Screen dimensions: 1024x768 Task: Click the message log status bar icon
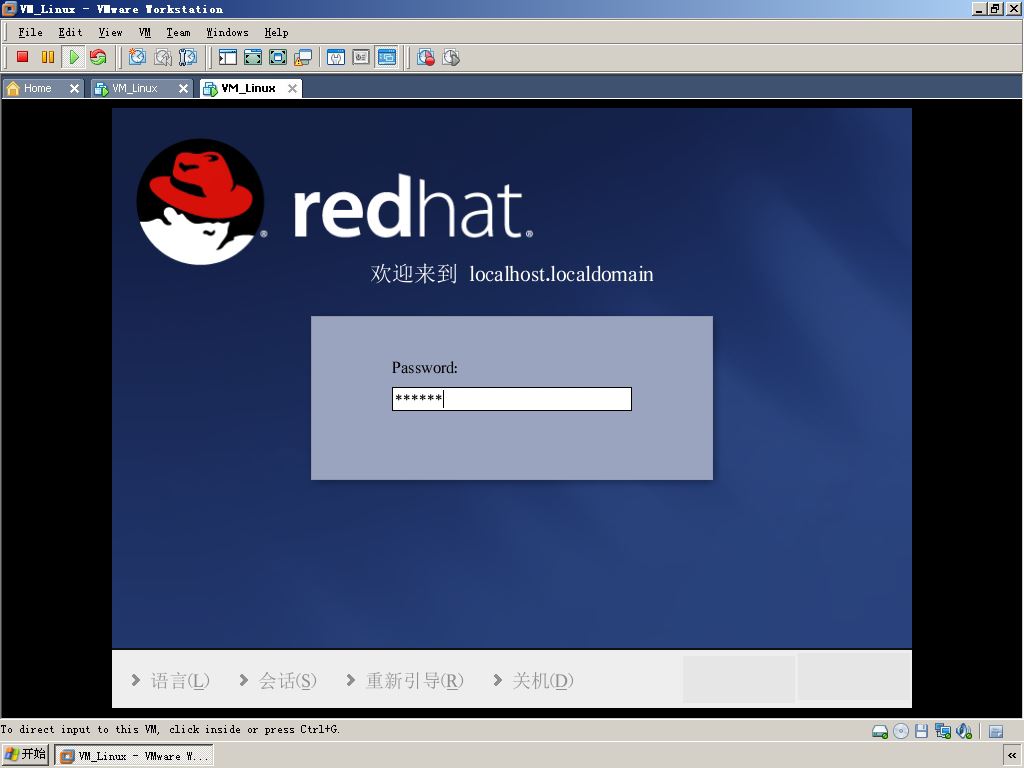coord(996,731)
